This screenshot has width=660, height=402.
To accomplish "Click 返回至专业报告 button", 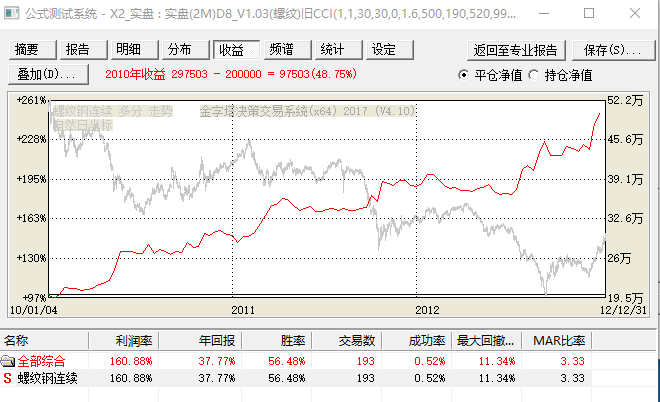I will coord(516,51).
